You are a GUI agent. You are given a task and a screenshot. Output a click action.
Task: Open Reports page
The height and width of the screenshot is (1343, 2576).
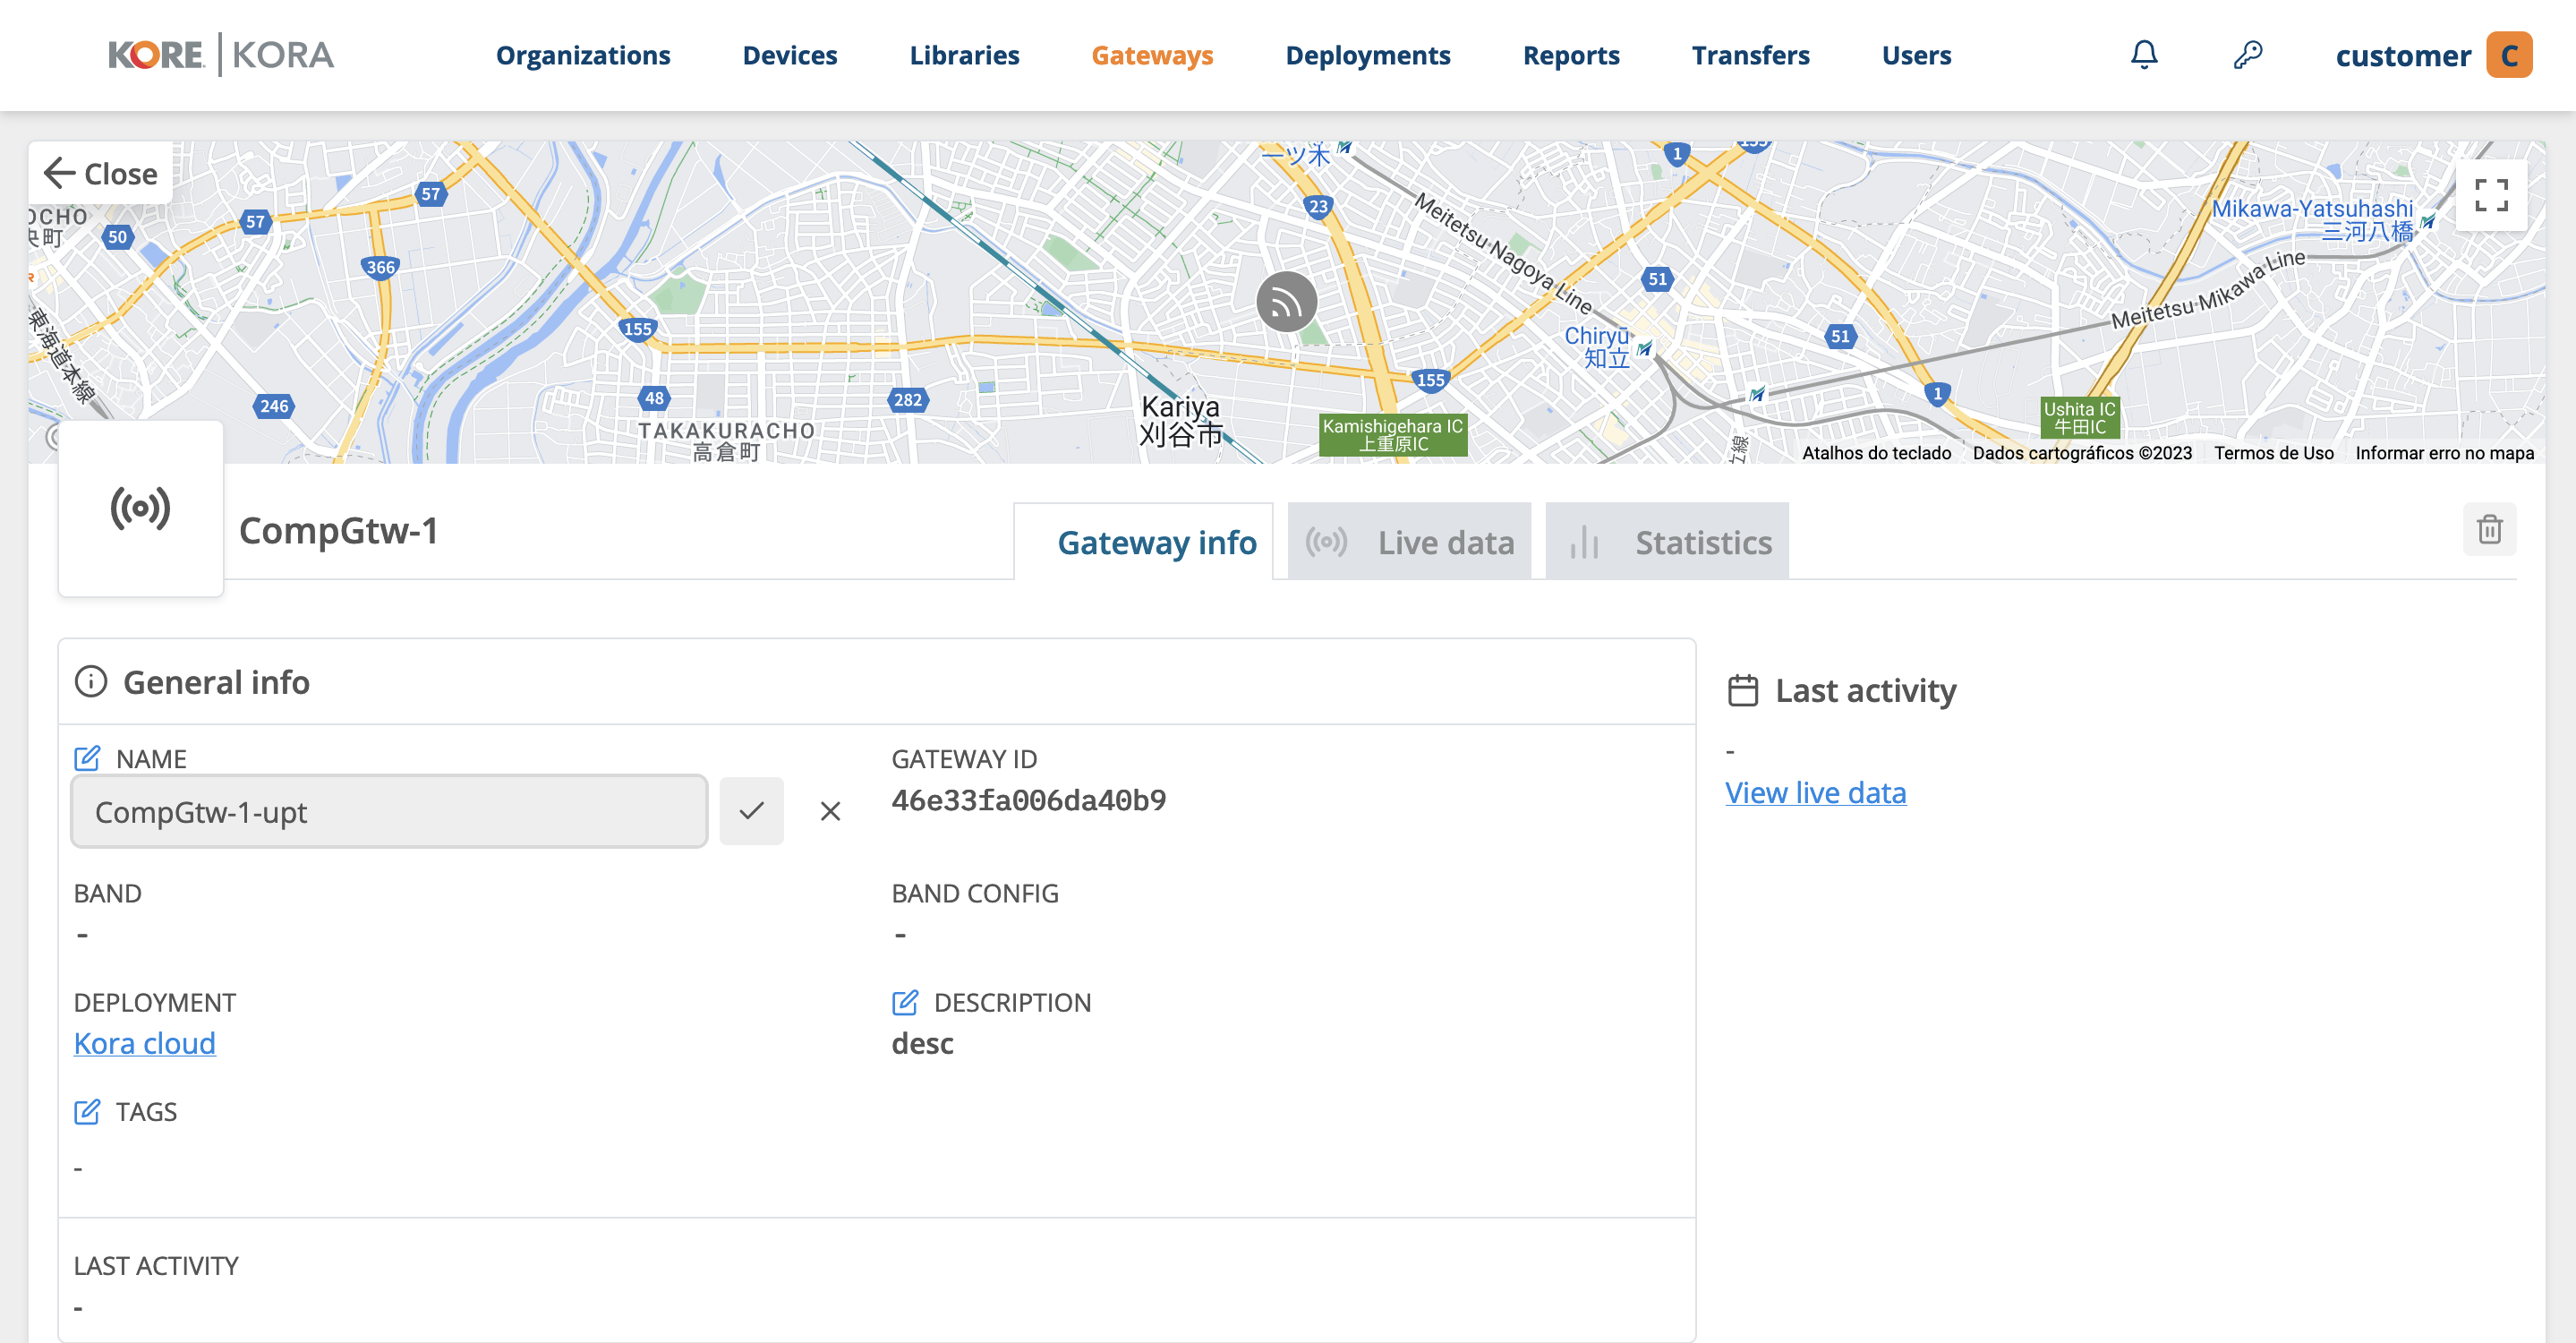[1570, 55]
